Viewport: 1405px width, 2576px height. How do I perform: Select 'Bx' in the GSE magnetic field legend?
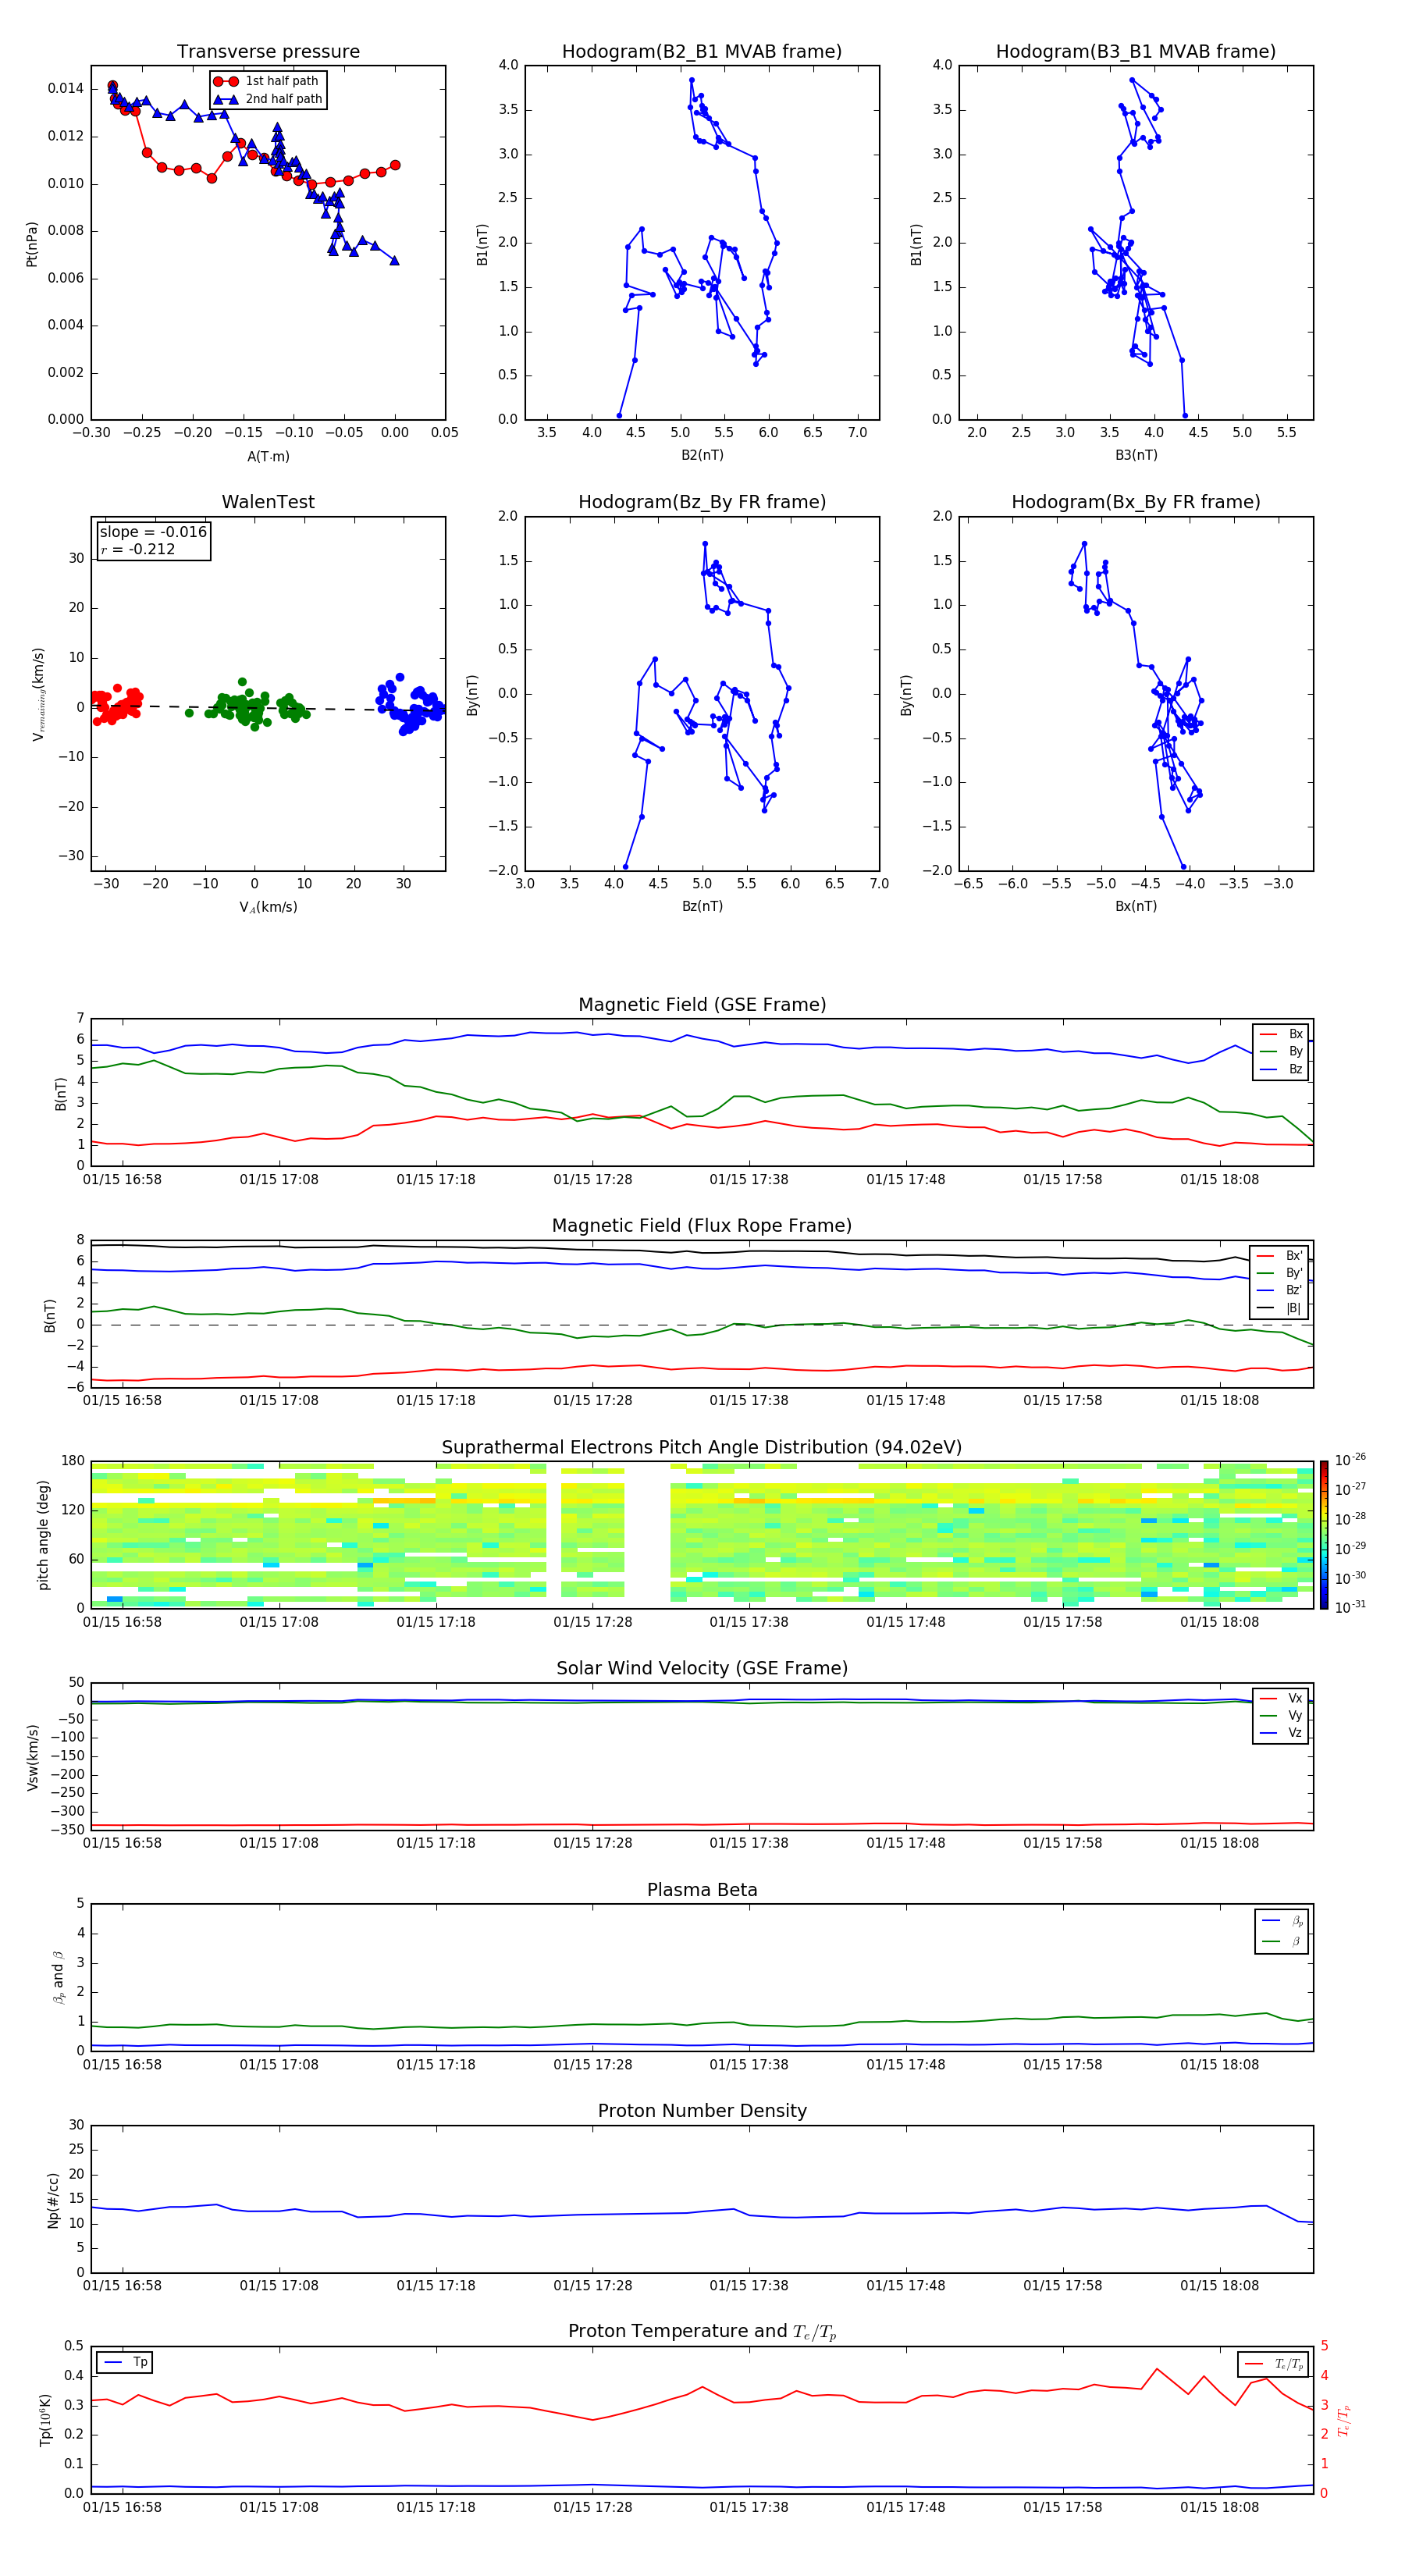click(1281, 1034)
